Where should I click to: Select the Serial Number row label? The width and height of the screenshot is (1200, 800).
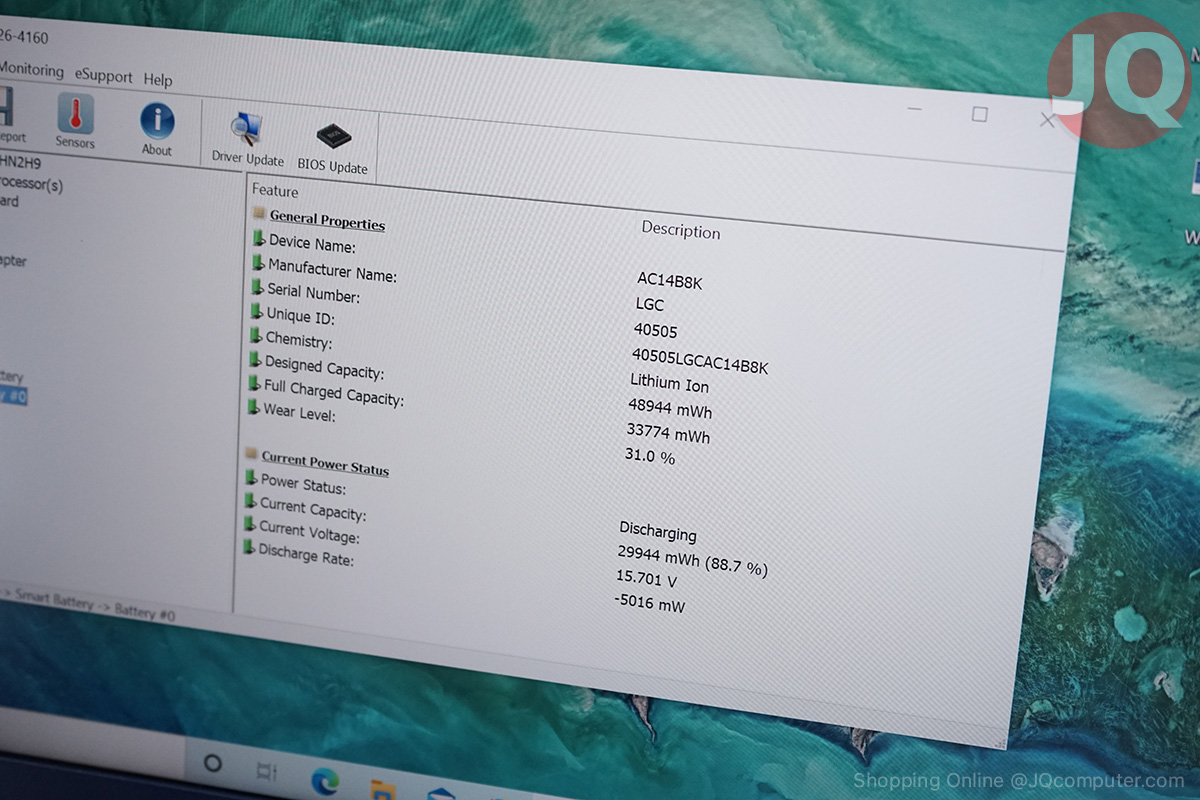313,293
